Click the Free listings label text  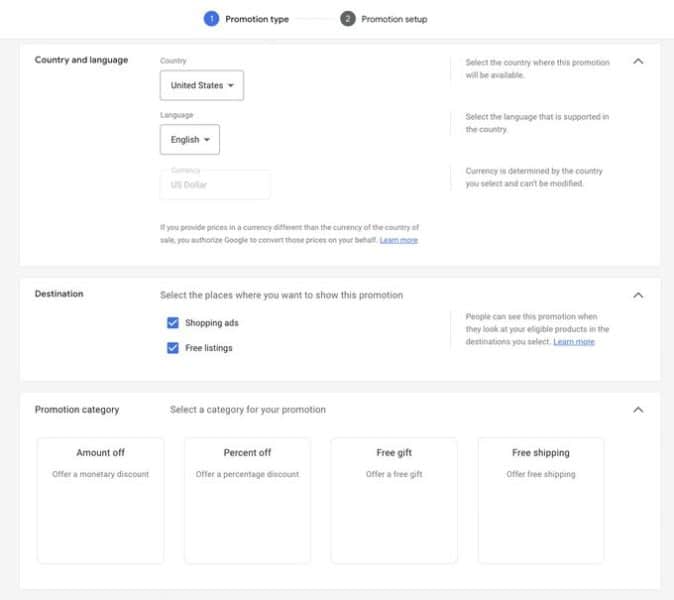pos(209,348)
